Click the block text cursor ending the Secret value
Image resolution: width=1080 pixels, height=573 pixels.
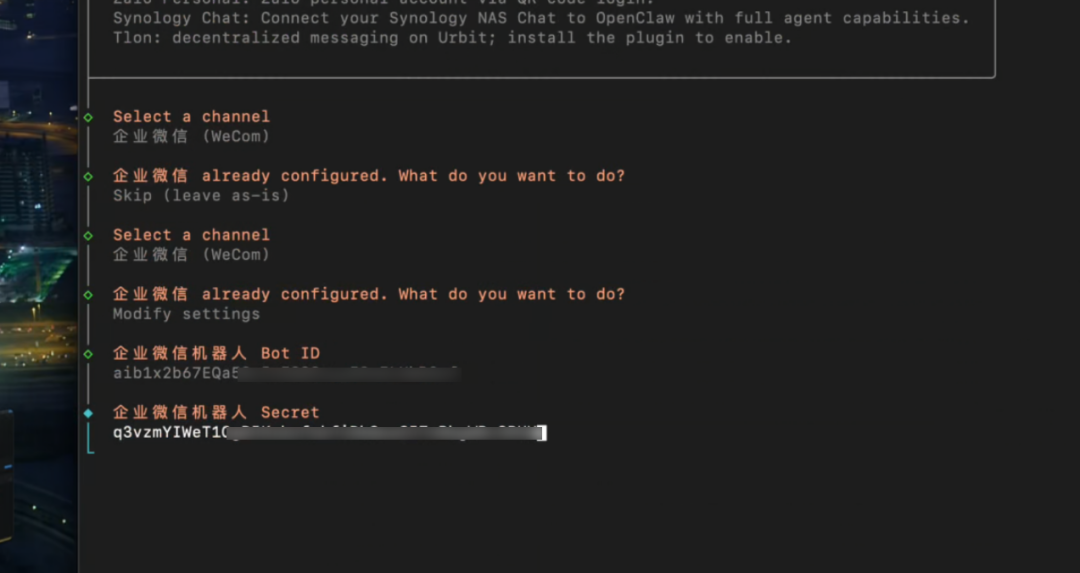click(x=541, y=432)
